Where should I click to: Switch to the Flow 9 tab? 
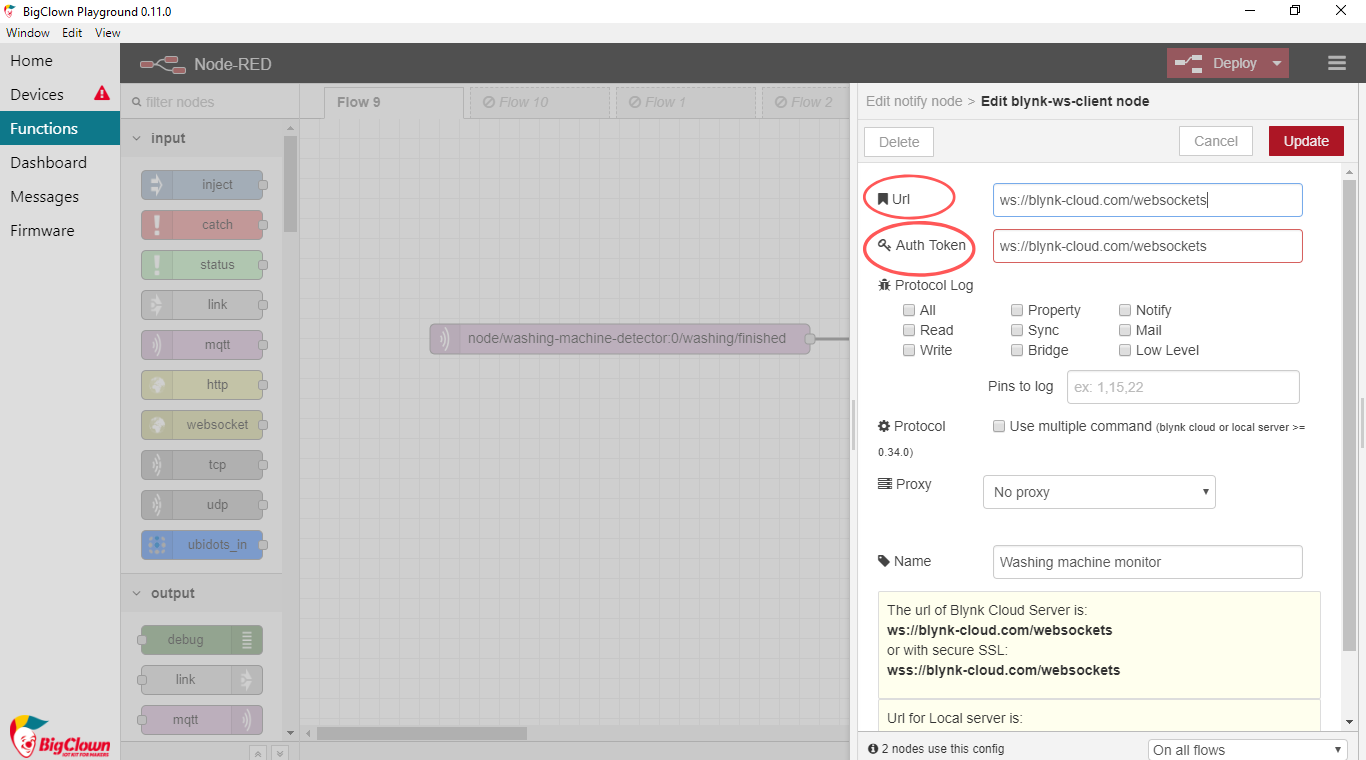394,102
